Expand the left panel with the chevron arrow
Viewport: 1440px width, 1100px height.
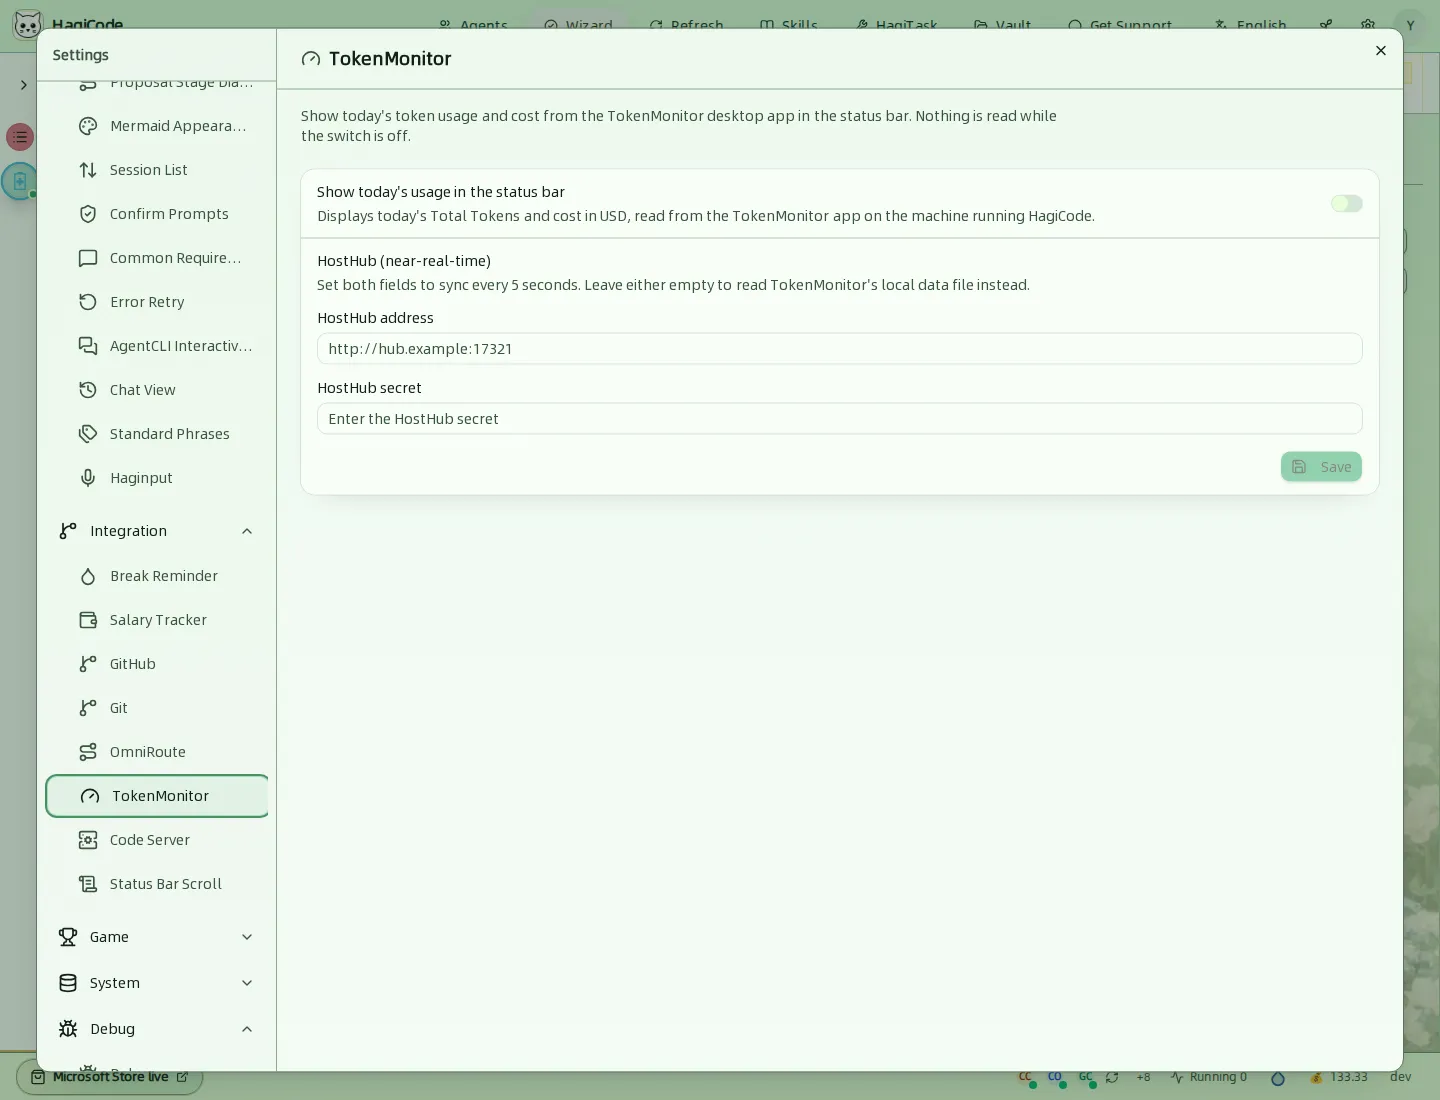pyautogui.click(x=23, y=85)
